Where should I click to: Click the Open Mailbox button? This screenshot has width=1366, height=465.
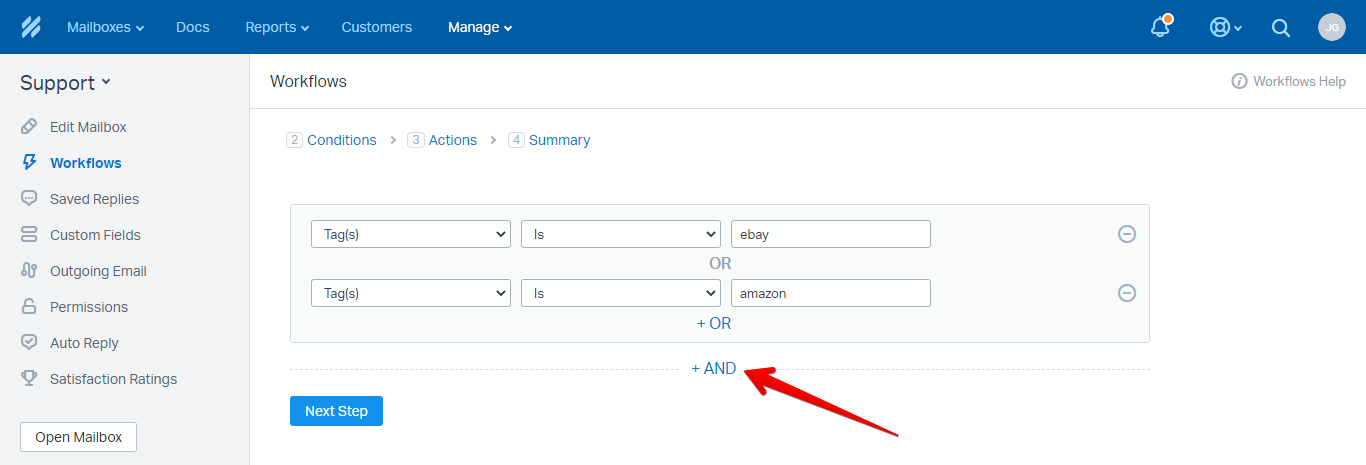tap(78, 437)
